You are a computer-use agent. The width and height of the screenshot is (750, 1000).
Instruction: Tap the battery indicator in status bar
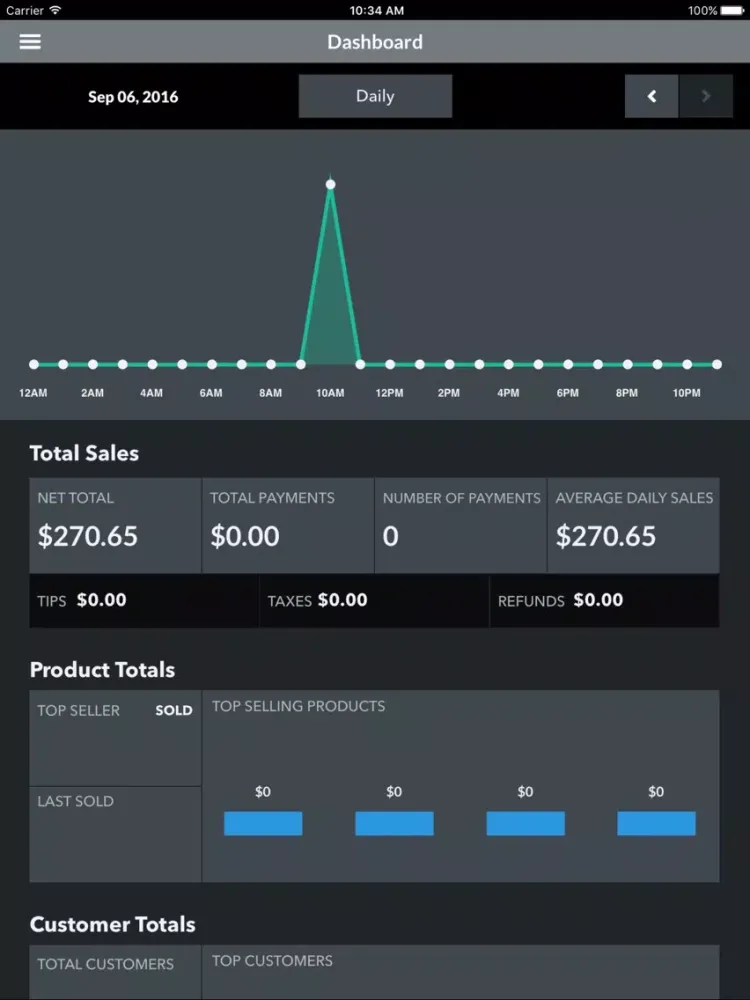(732, 10)
